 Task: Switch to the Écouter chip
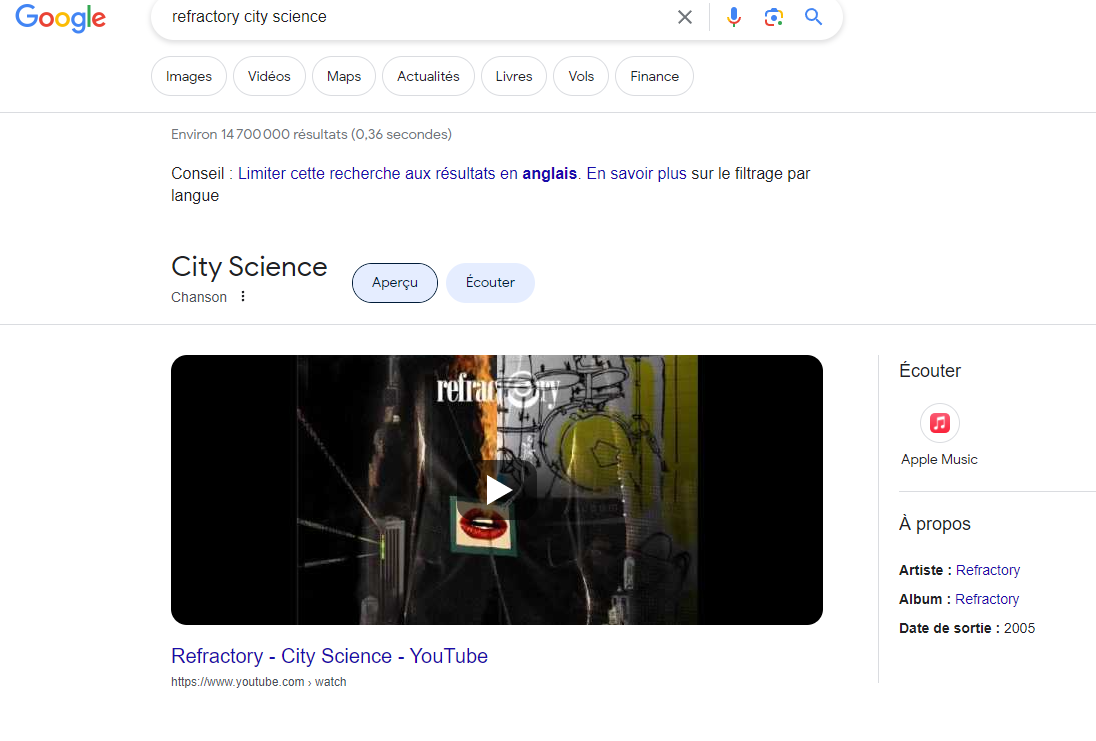coord(490,283)
